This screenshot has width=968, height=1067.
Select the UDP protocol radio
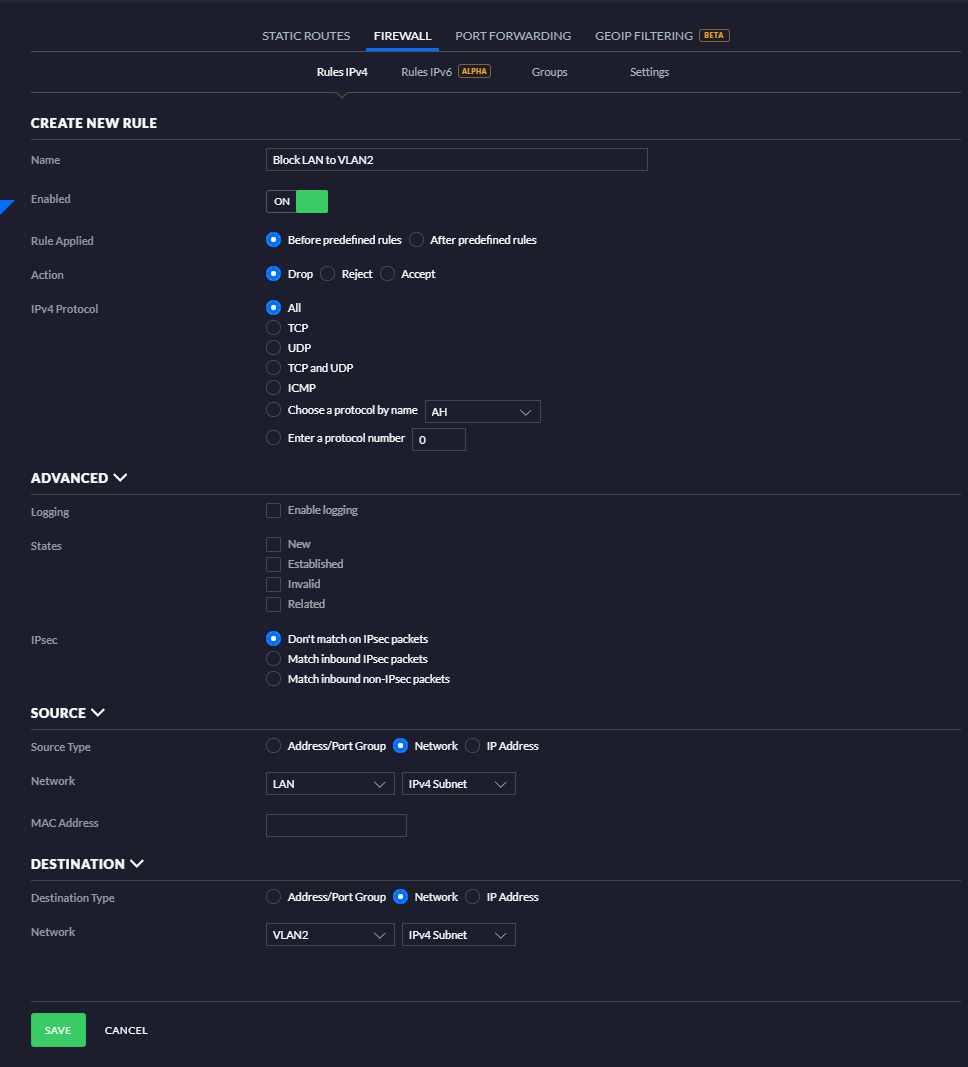pyautogui.click(x=273, y=348)
